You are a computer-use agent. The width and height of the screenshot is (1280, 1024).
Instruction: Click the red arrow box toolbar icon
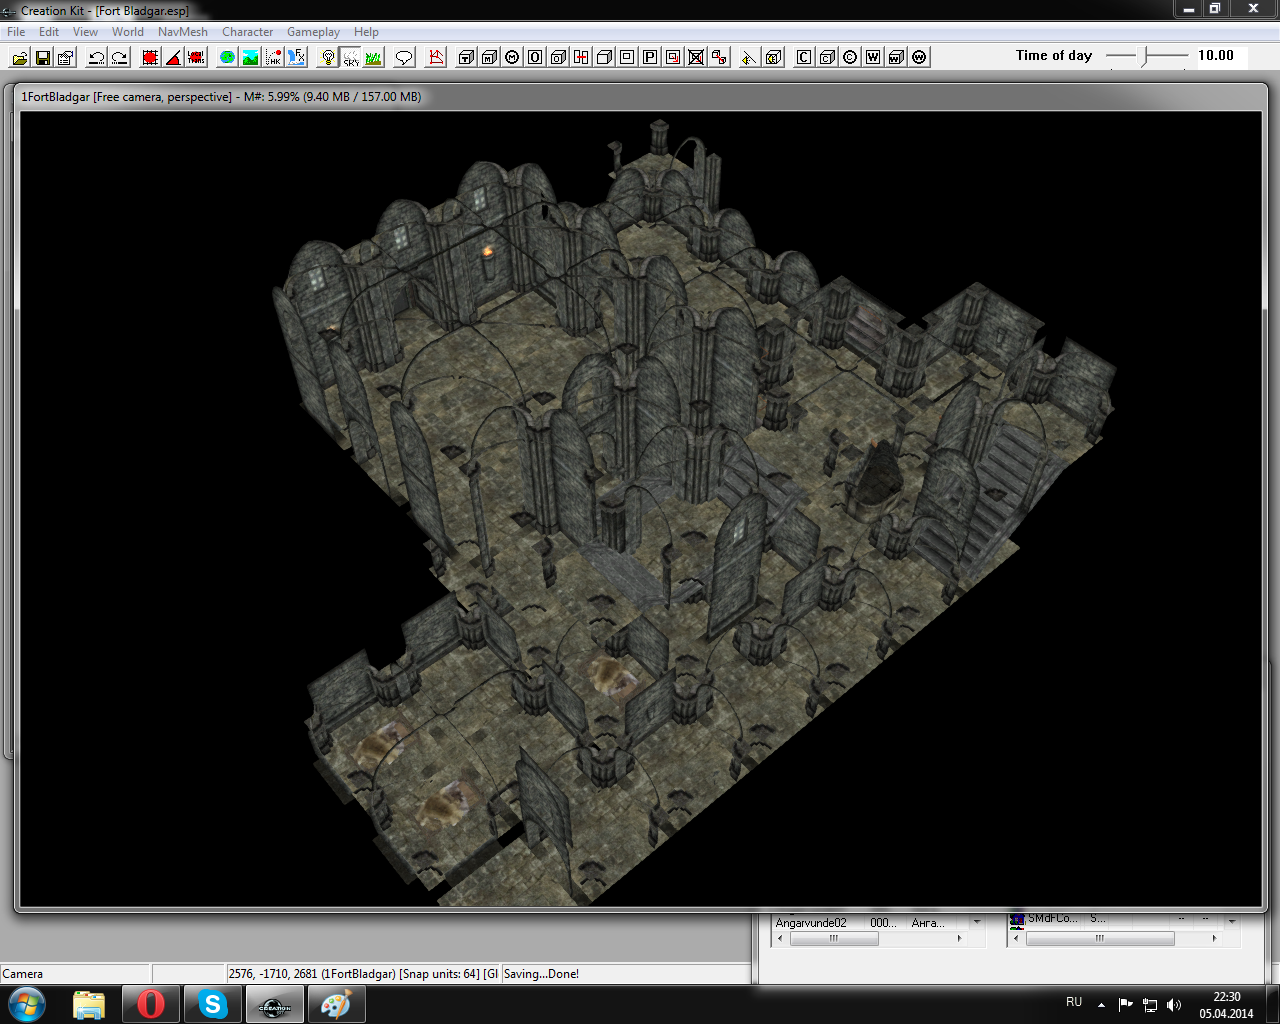673,57
